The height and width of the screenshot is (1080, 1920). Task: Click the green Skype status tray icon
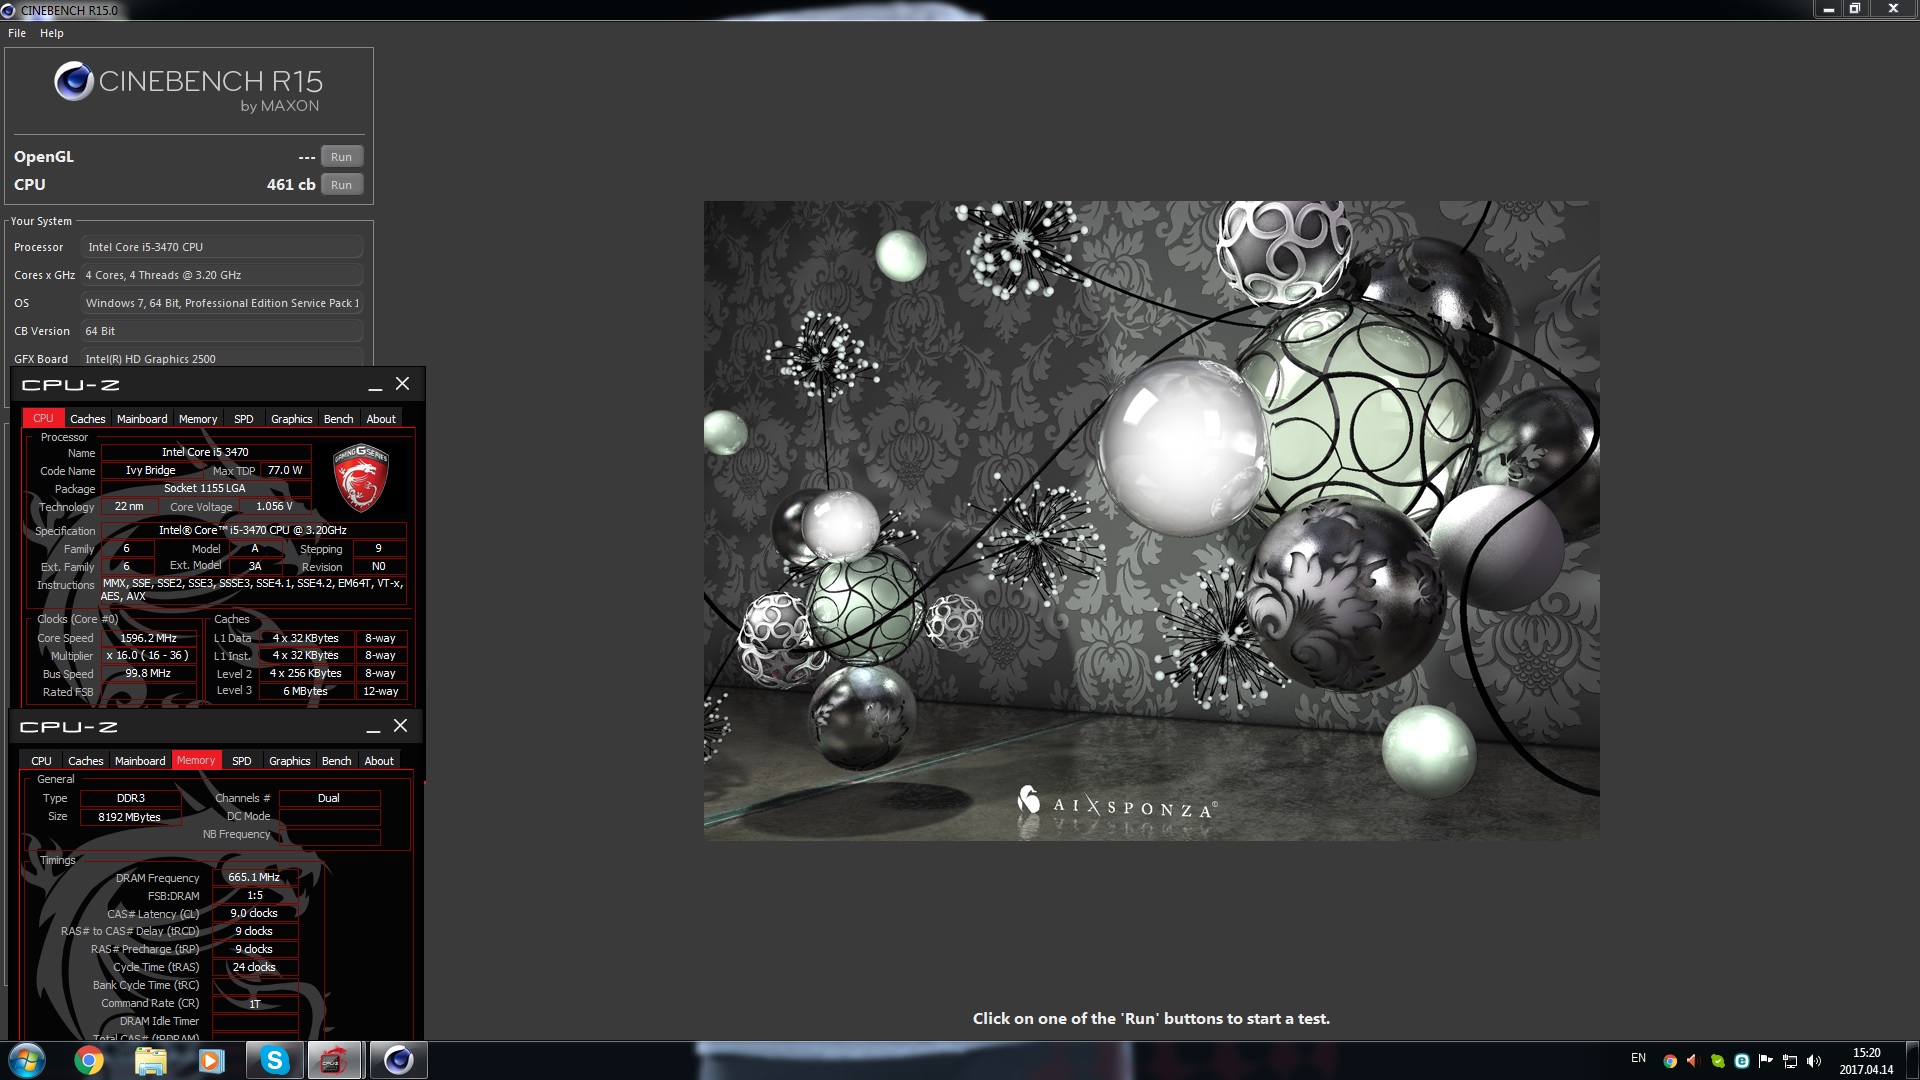tap(1717, 1061)
